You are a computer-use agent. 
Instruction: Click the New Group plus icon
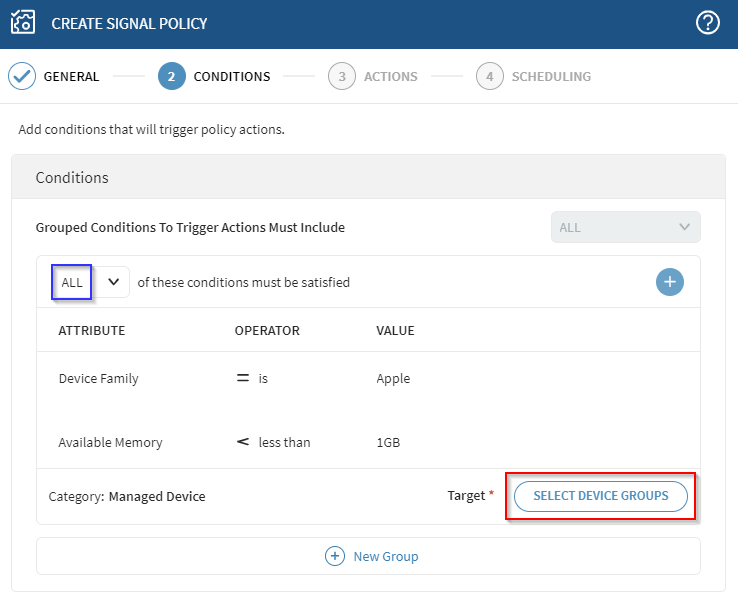[335, 556]
